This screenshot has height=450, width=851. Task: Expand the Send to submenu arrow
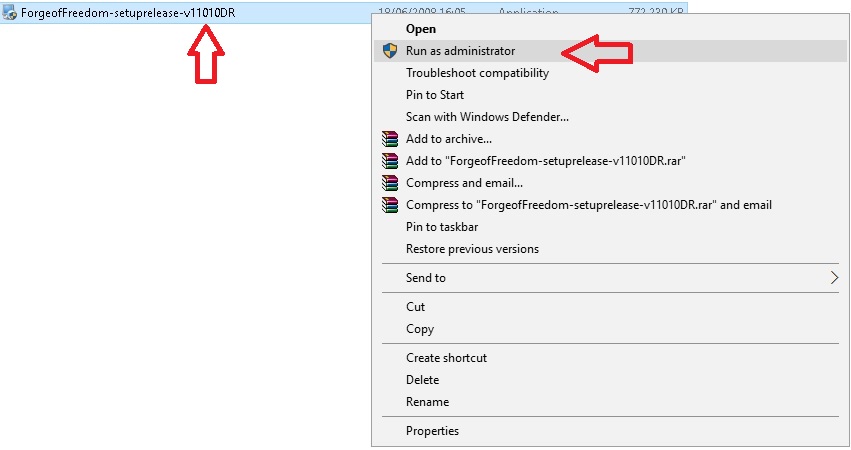pos(834,278)
